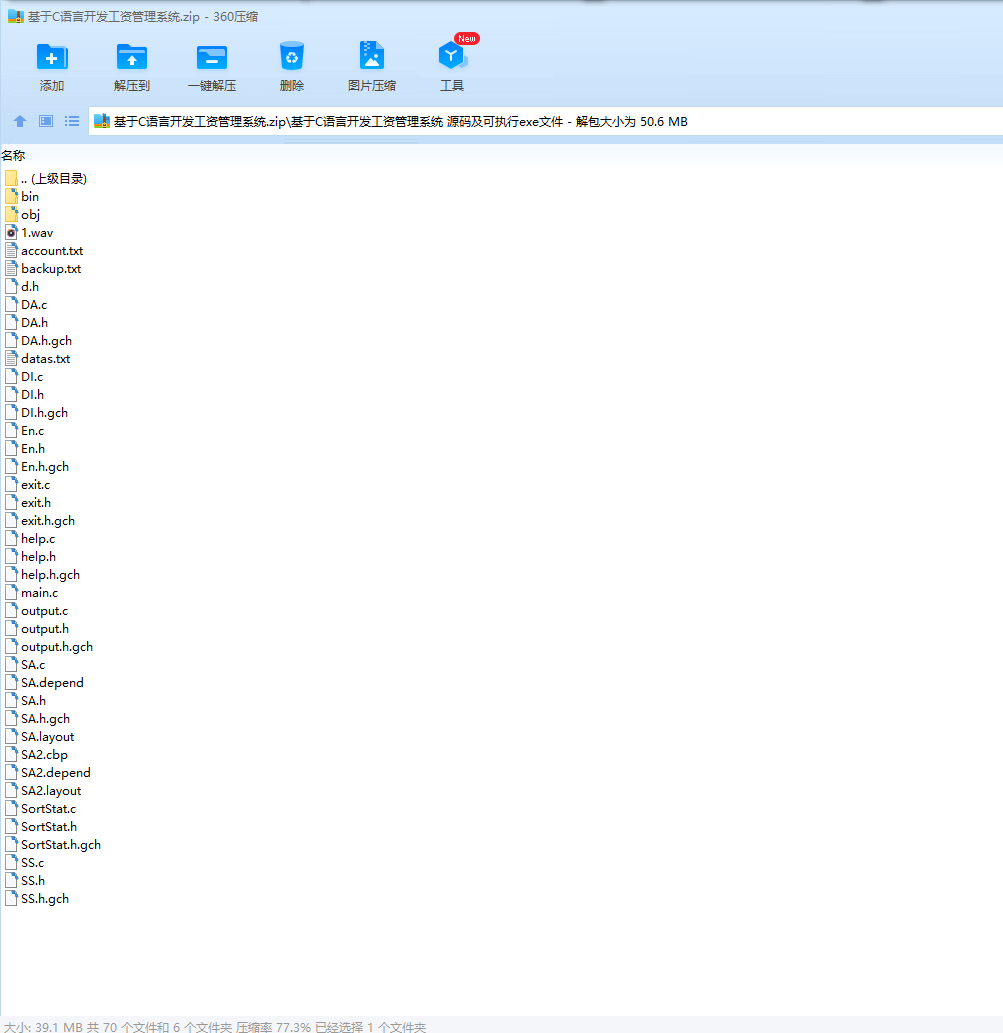Select the output.c file icon
The image size is (1003, 1033).
11,611
